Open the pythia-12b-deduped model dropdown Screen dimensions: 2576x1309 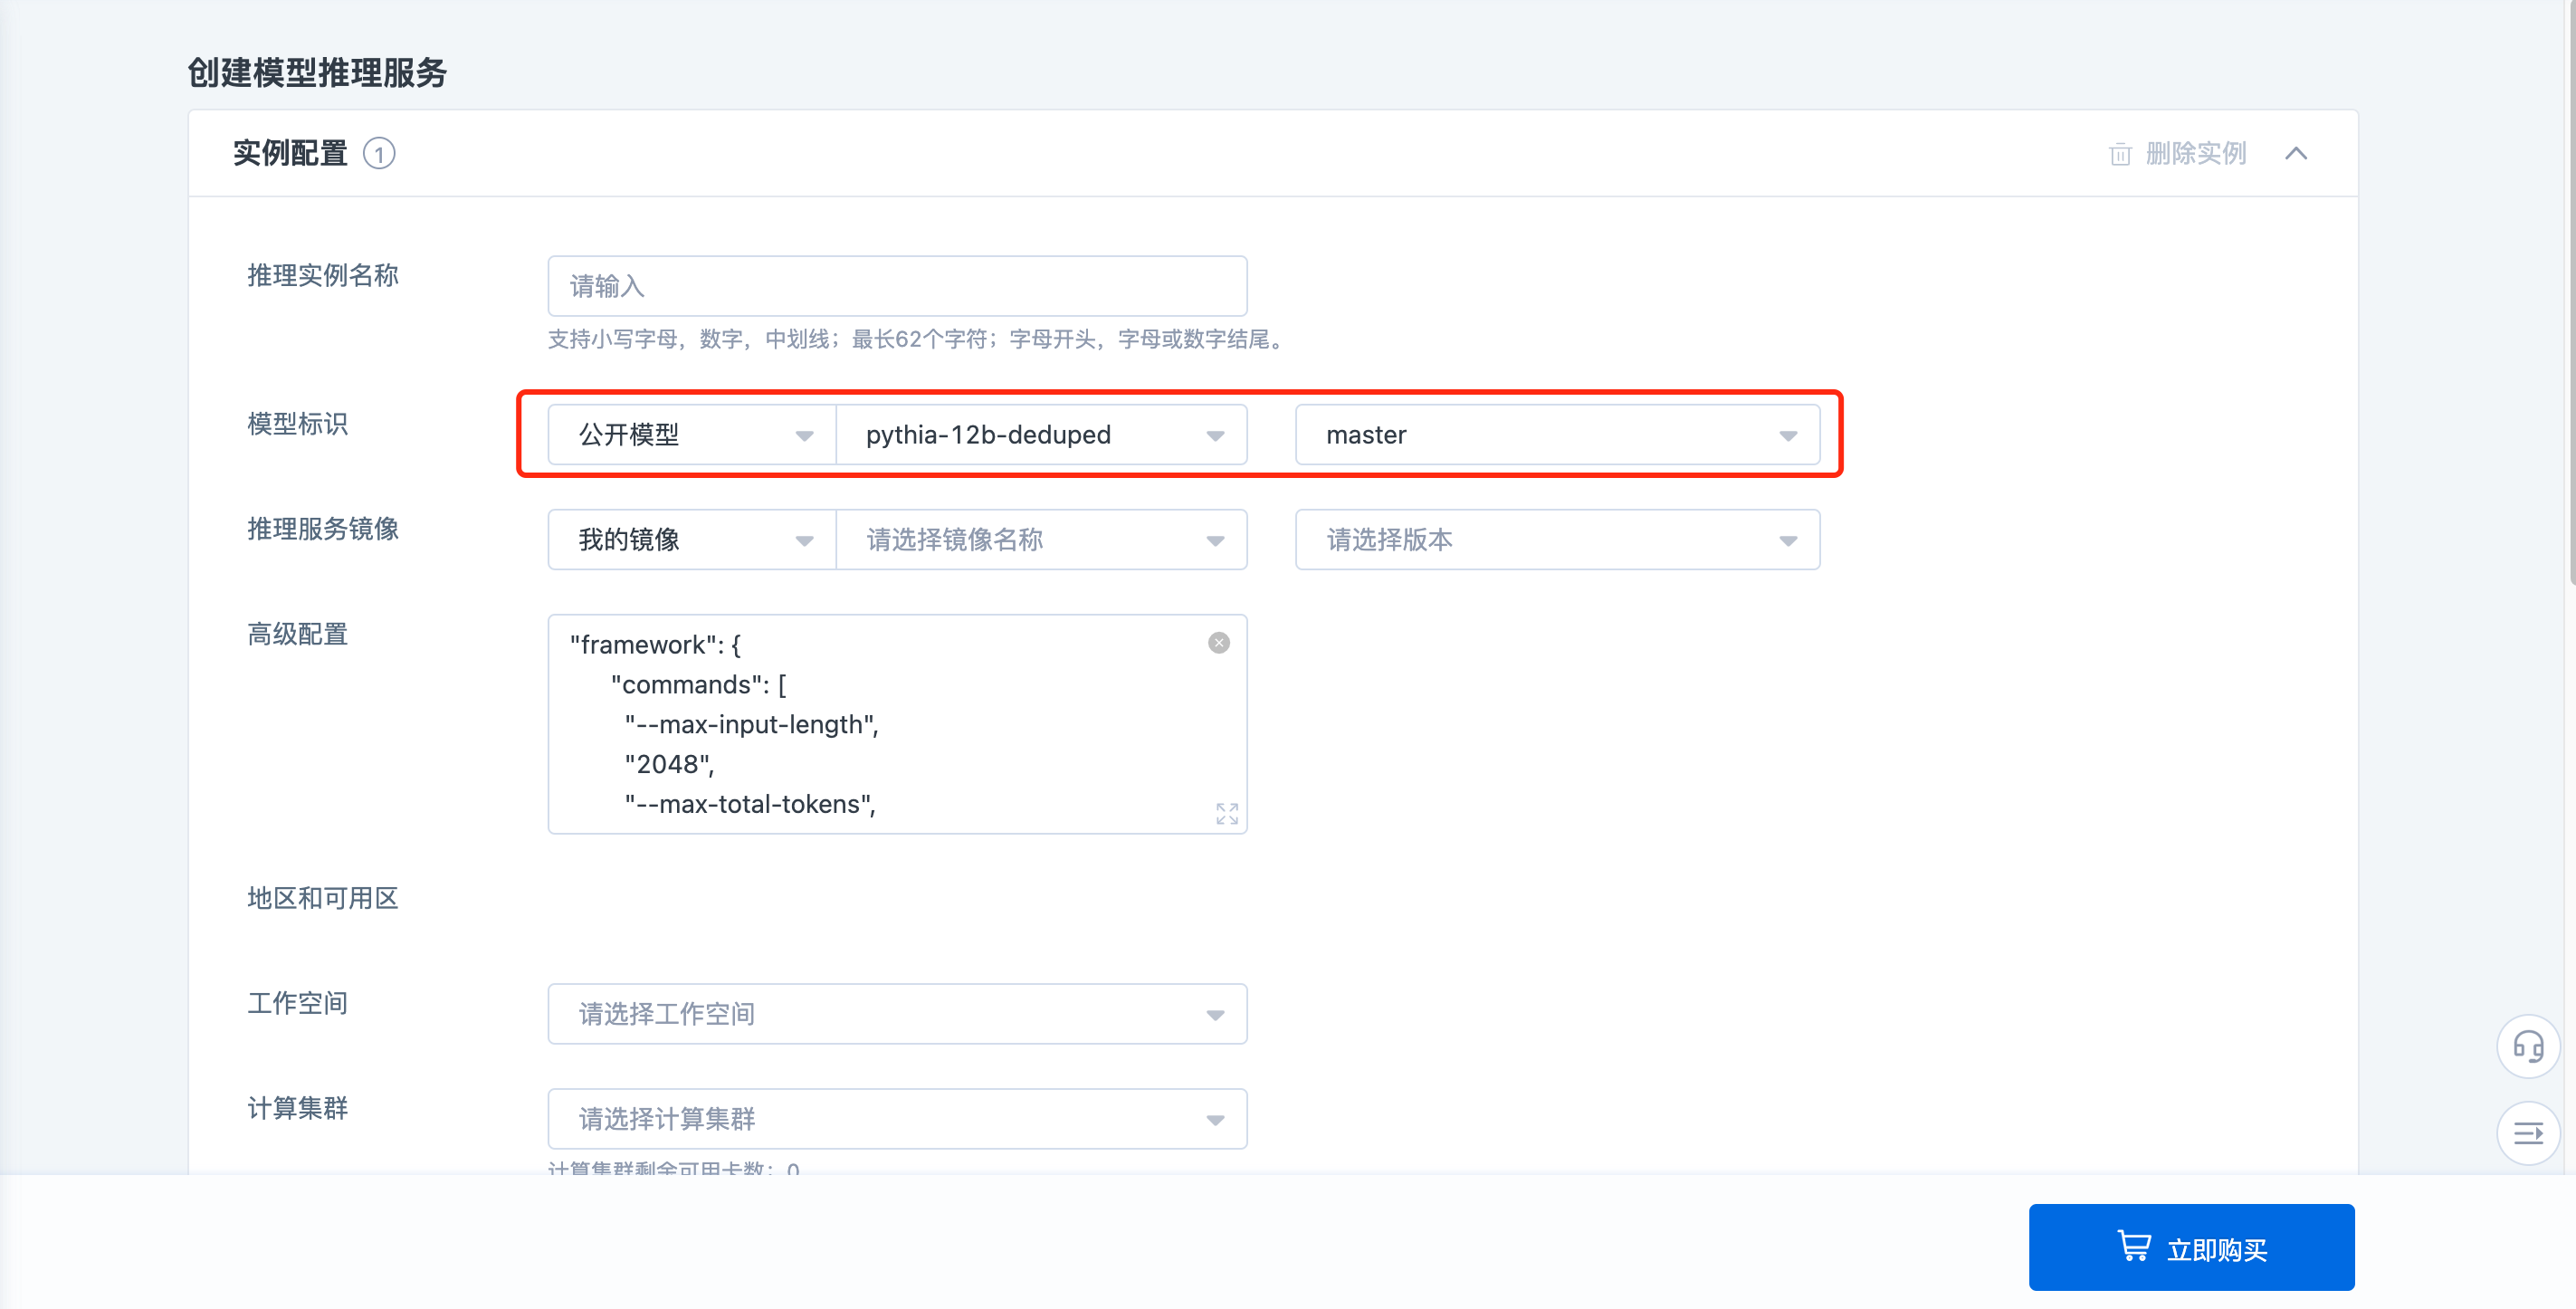1041,434
